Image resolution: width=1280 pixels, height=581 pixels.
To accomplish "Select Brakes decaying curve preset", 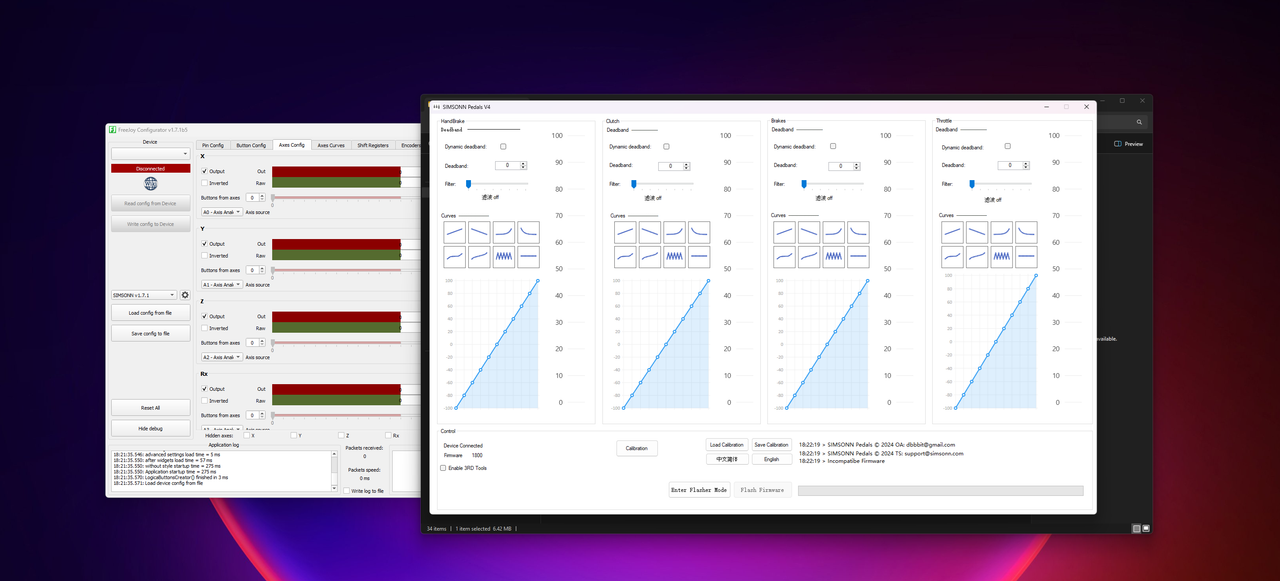I will pyautogui.click(x=858, y=232).
